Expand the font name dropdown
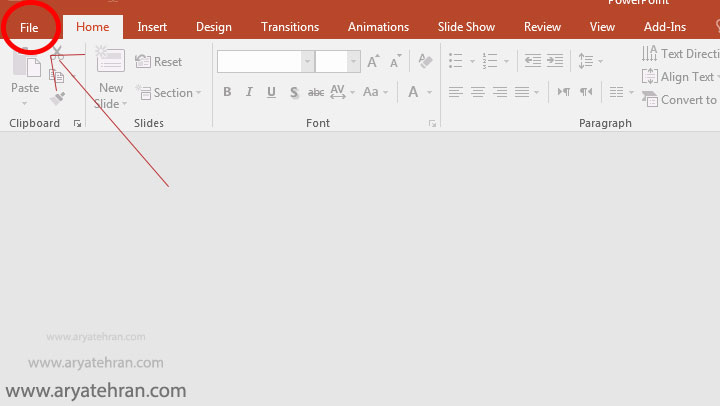Image resolution: width=720 pixels, height=406 pixels. pos(307,62)
